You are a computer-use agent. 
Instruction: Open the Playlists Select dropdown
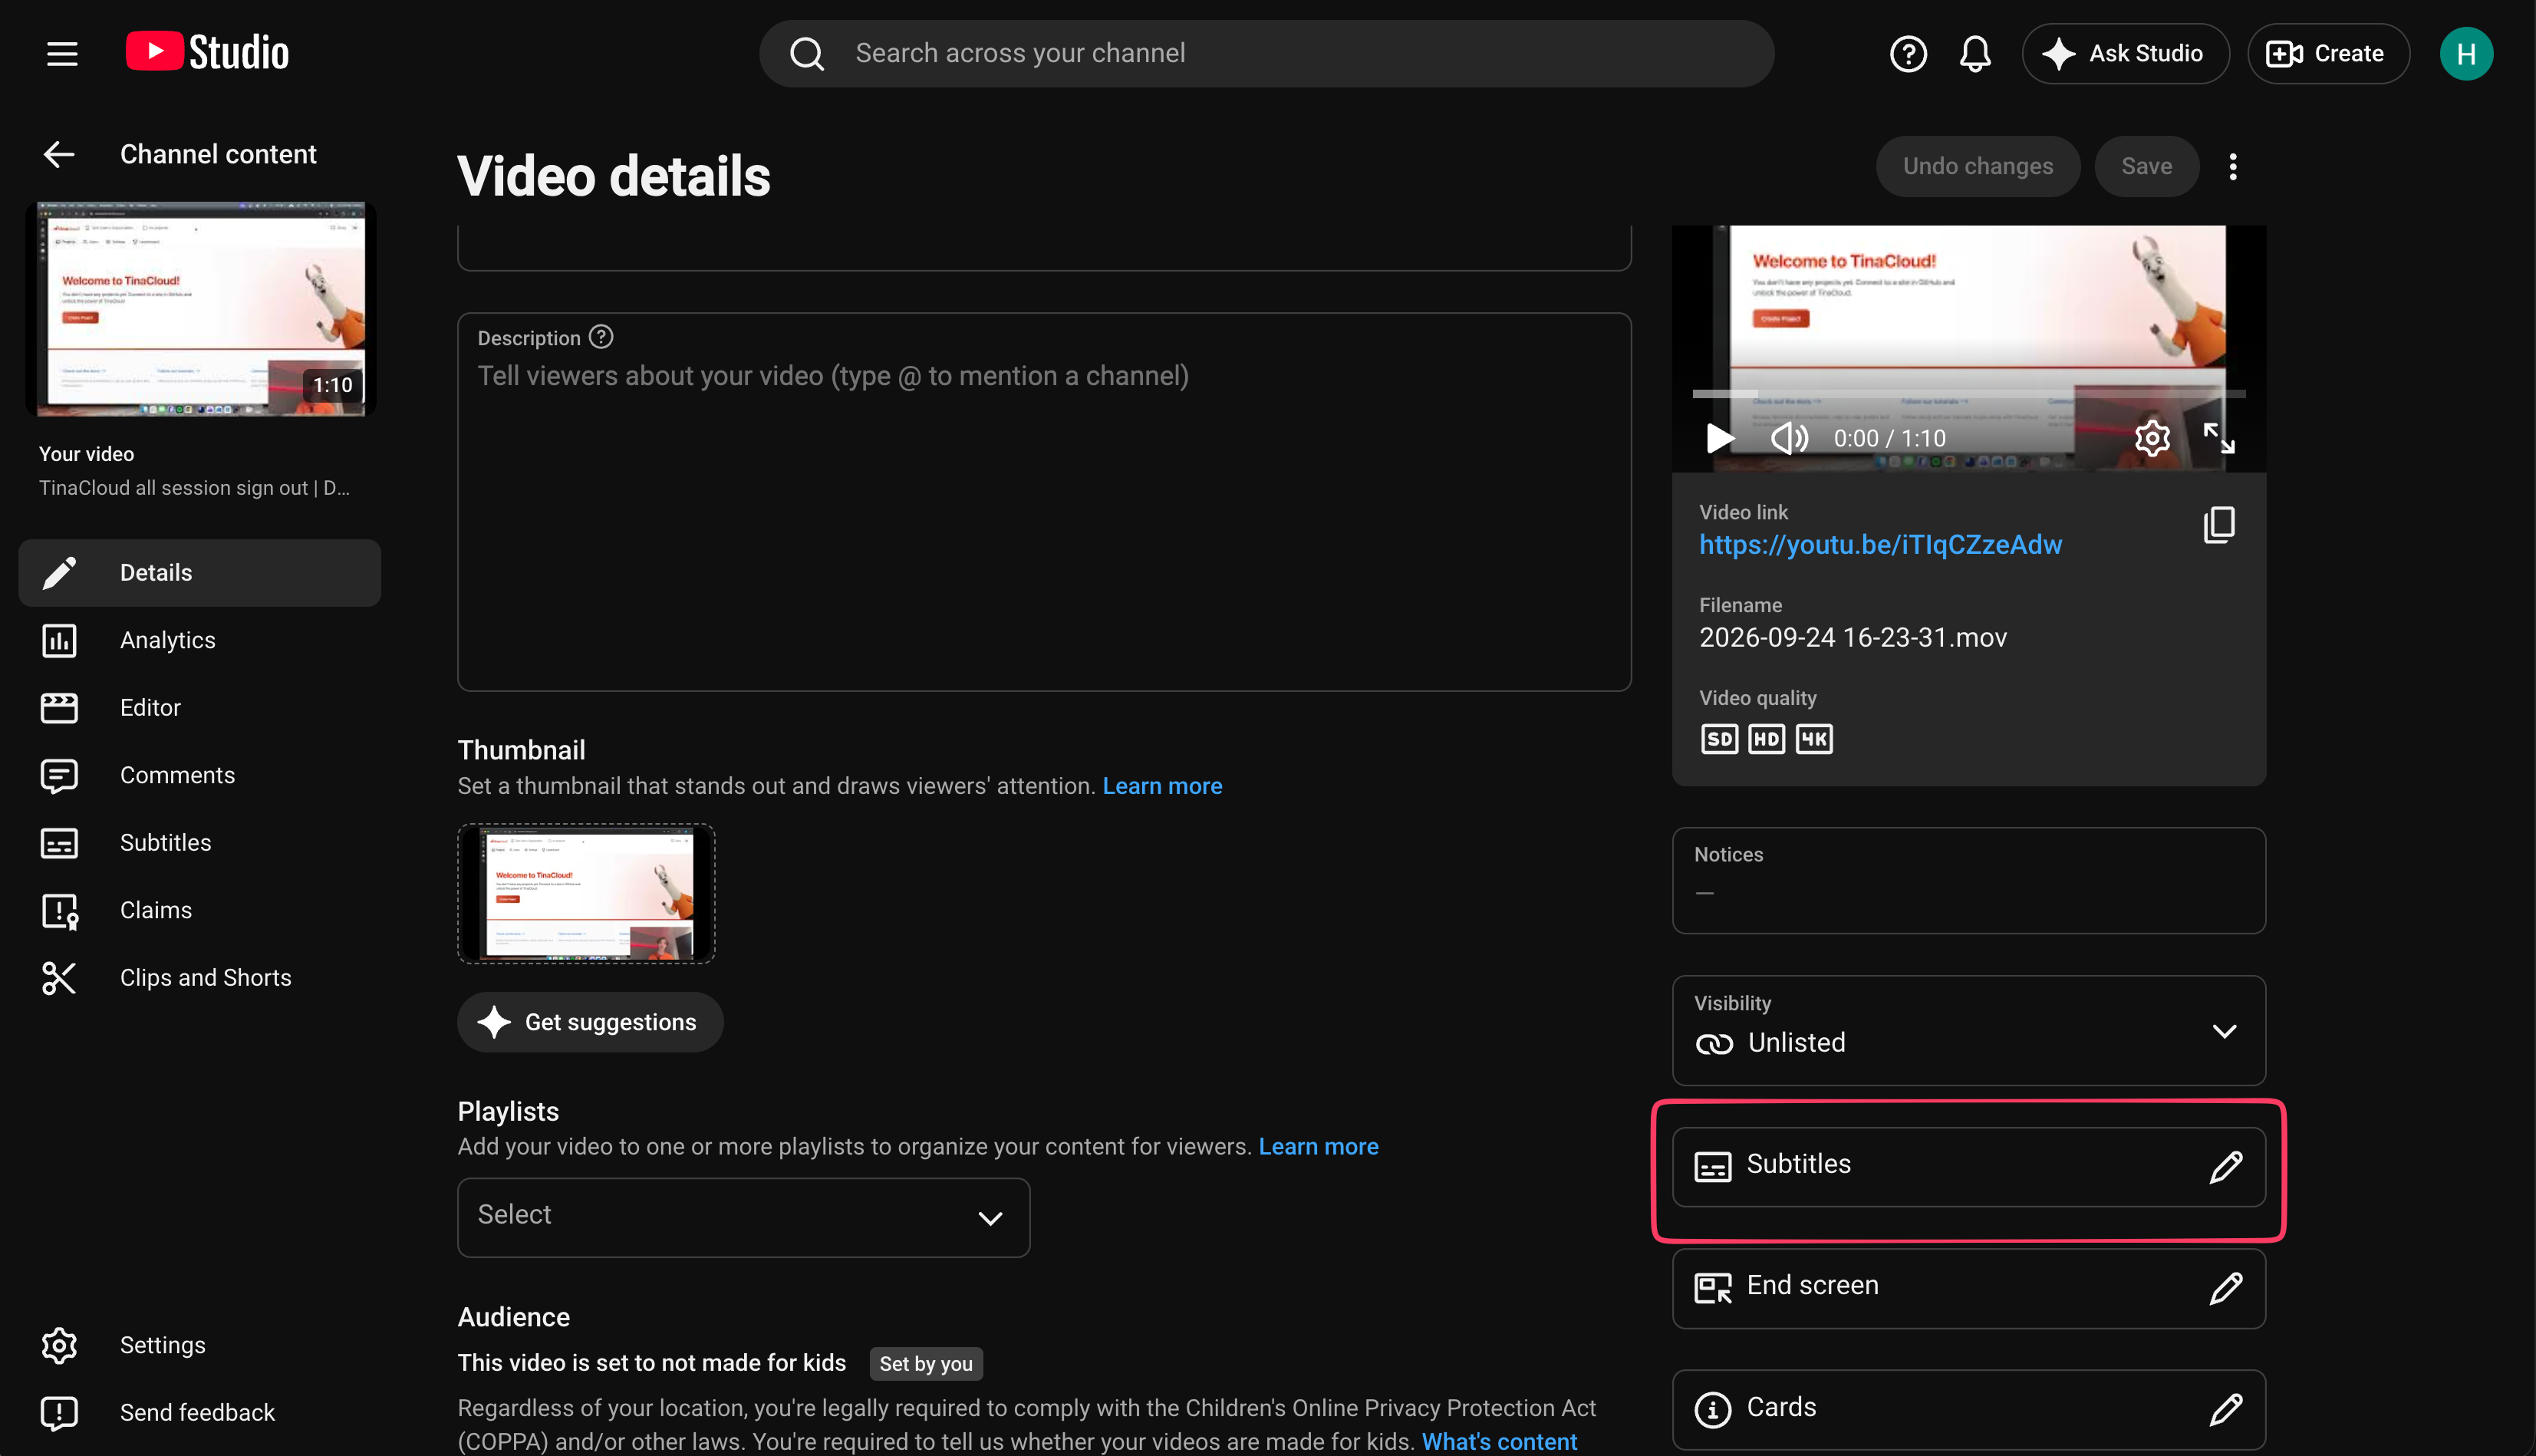click(x=743, y=1217)
